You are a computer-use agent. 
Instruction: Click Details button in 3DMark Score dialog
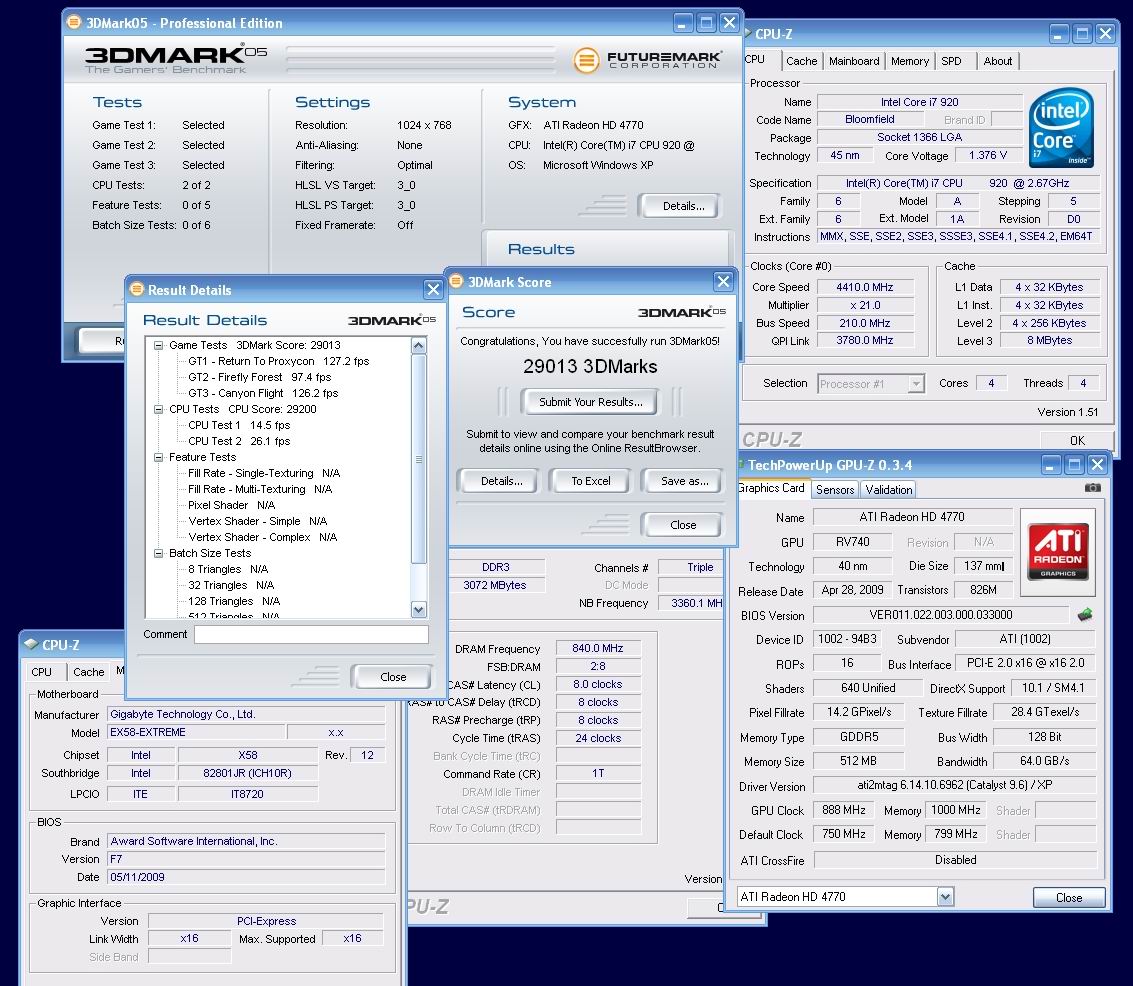click(x=501, y=481)
